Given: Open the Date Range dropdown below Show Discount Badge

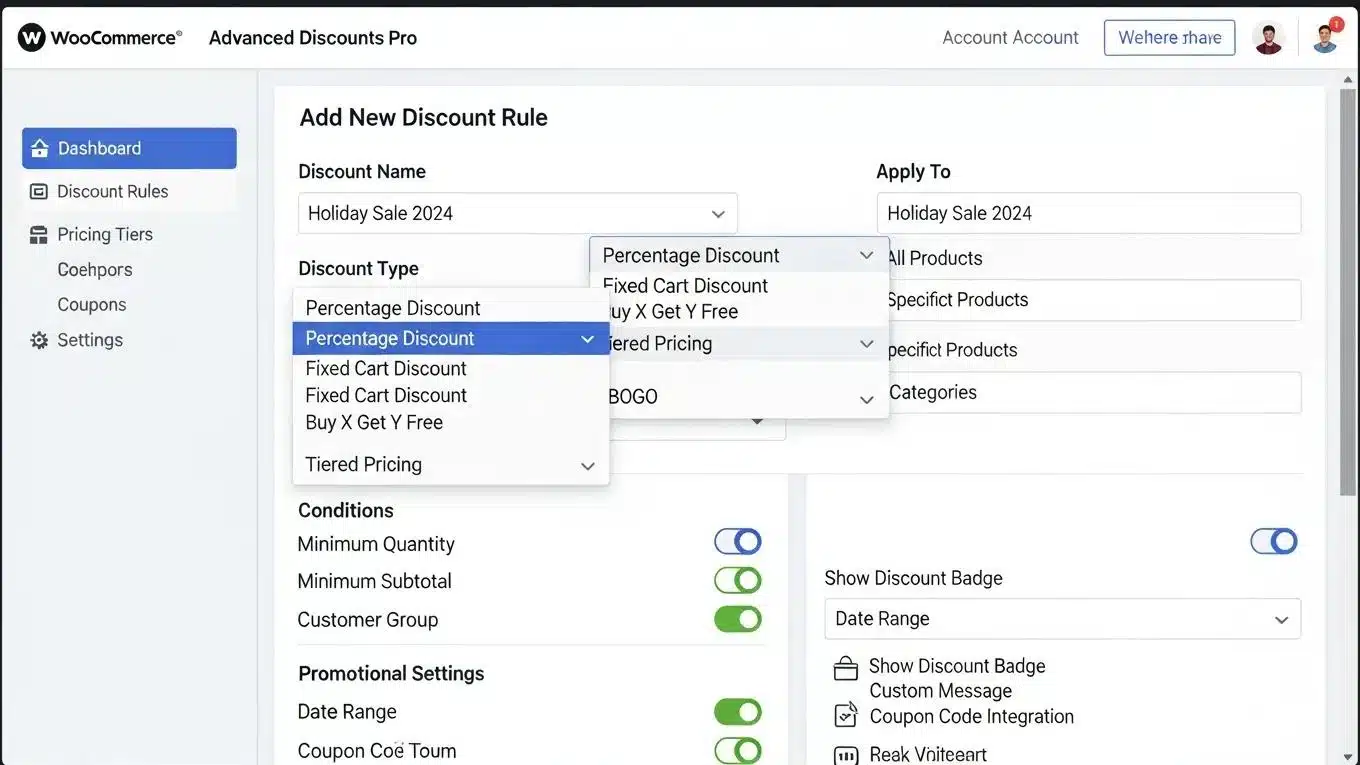Looking at the screenshot, I should point(1062,619).
